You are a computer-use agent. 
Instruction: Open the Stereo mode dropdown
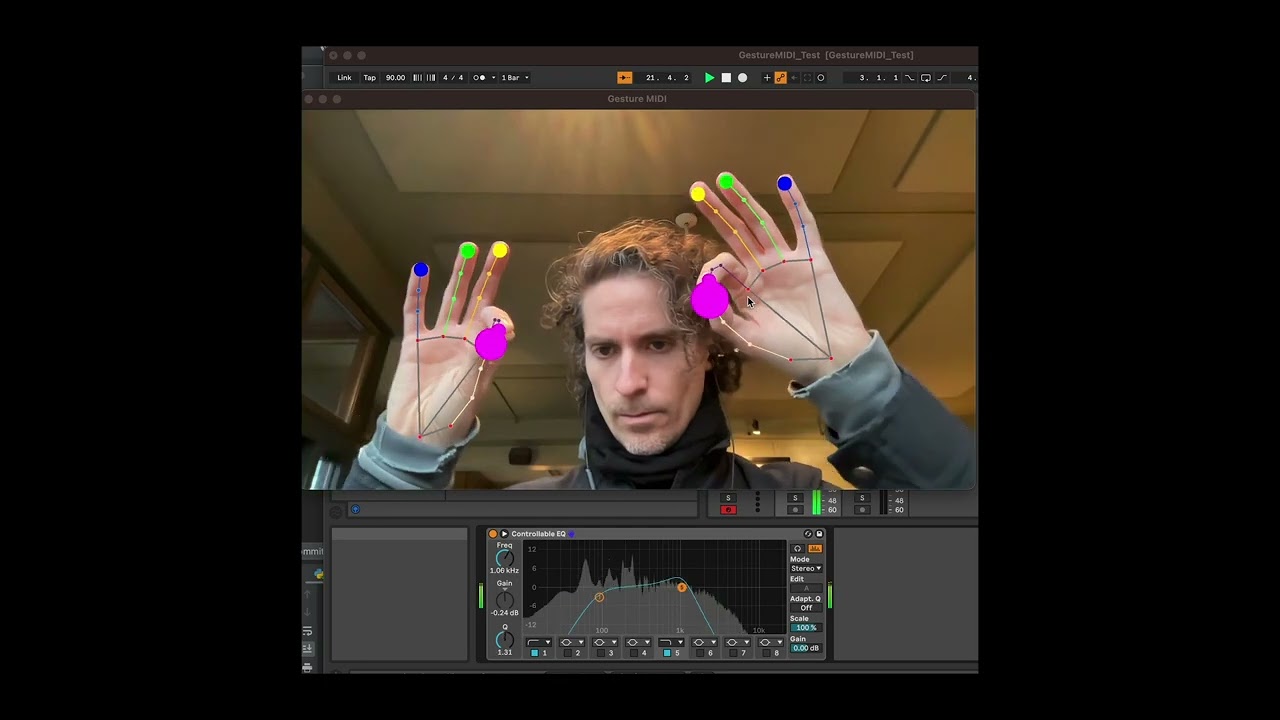[x=805, y=569]
